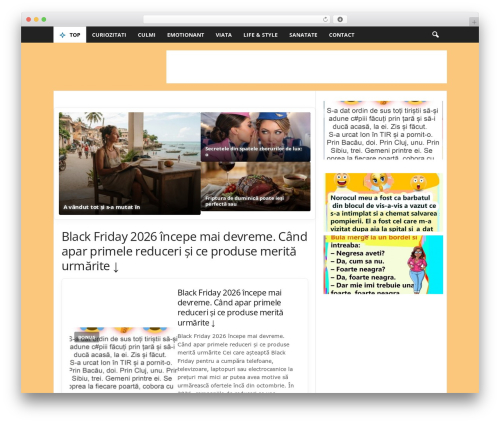Click the reload icon in the address bar
The image size is (500, 423).
(x=325, y=19)
